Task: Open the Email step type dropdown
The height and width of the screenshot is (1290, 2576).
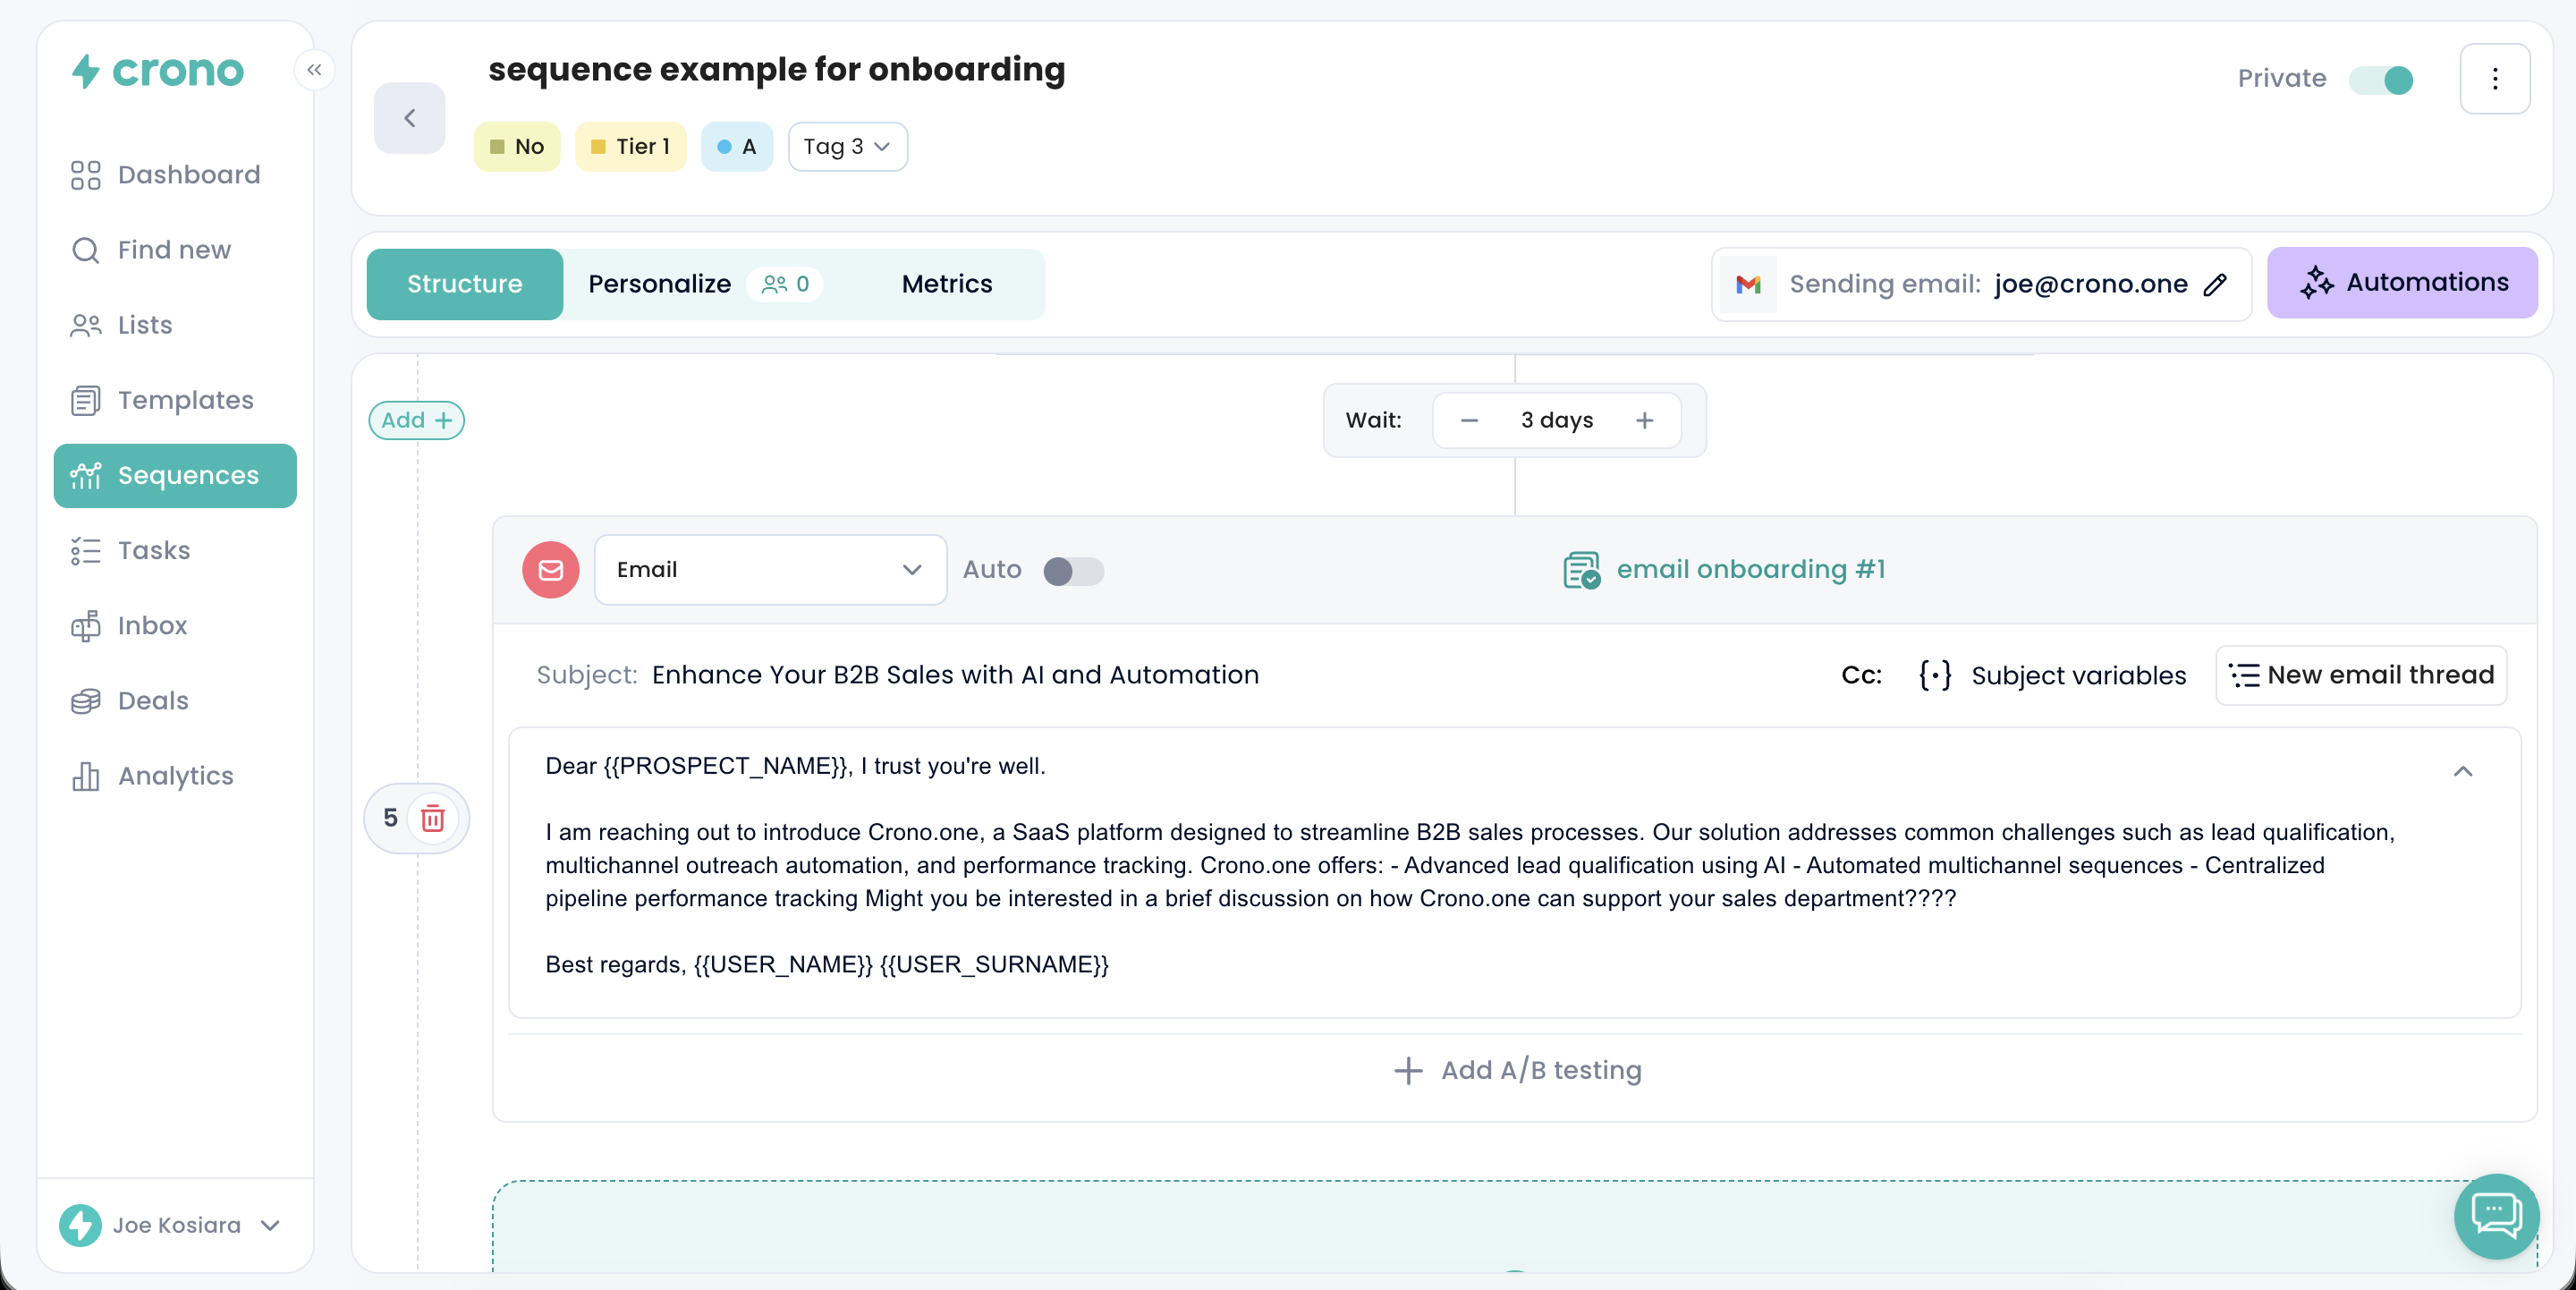Action: [x=770, y=570]
